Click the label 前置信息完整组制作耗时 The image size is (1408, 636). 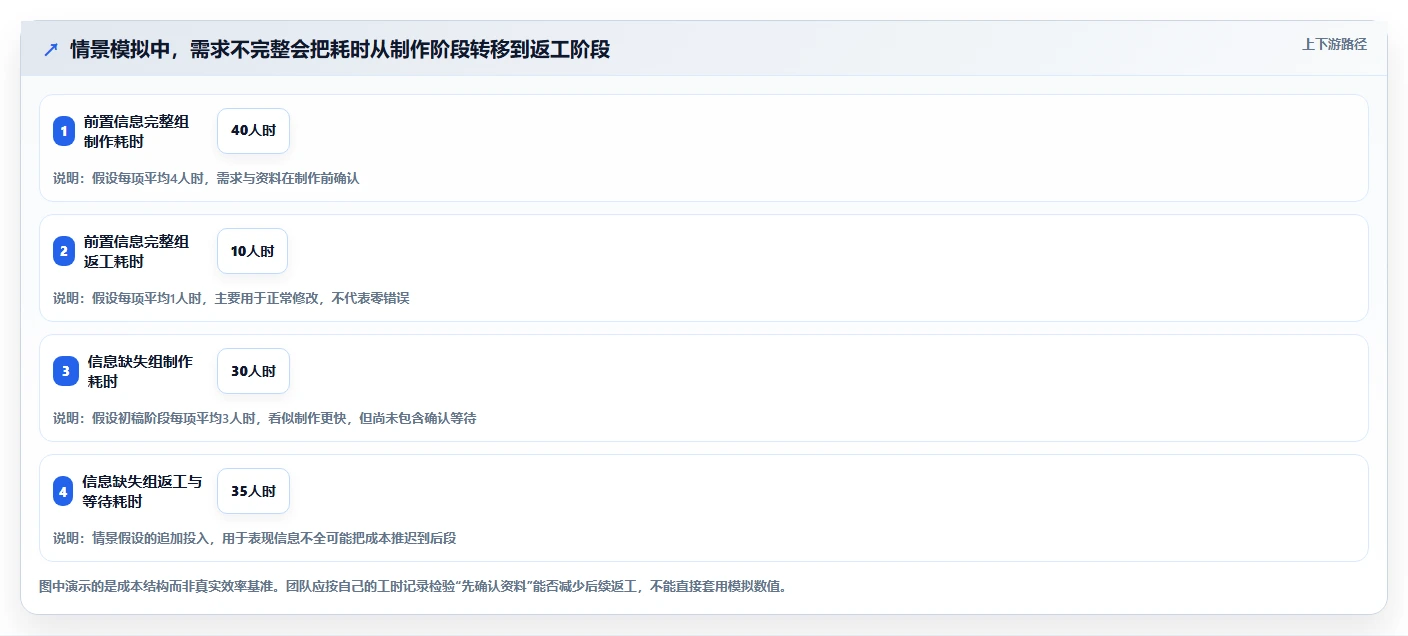[136, 131]
